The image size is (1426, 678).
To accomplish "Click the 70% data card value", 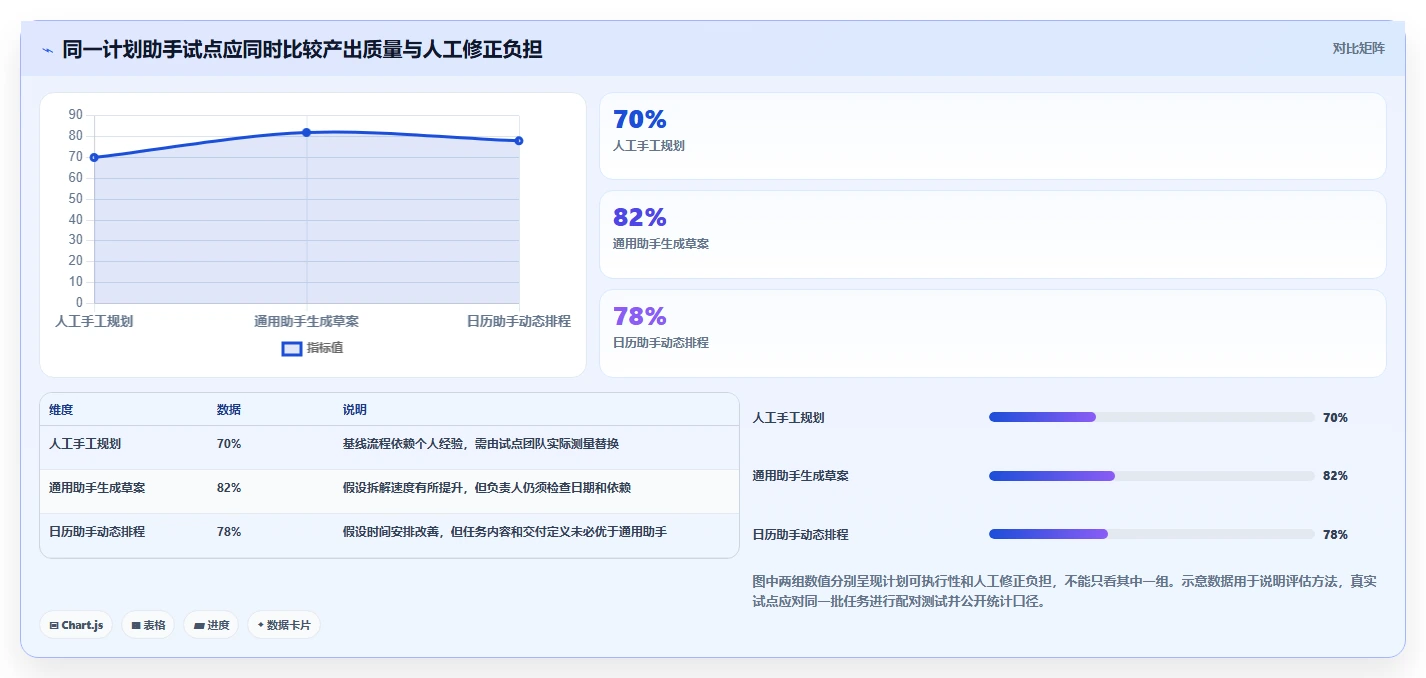I will (x=640, y=119).
